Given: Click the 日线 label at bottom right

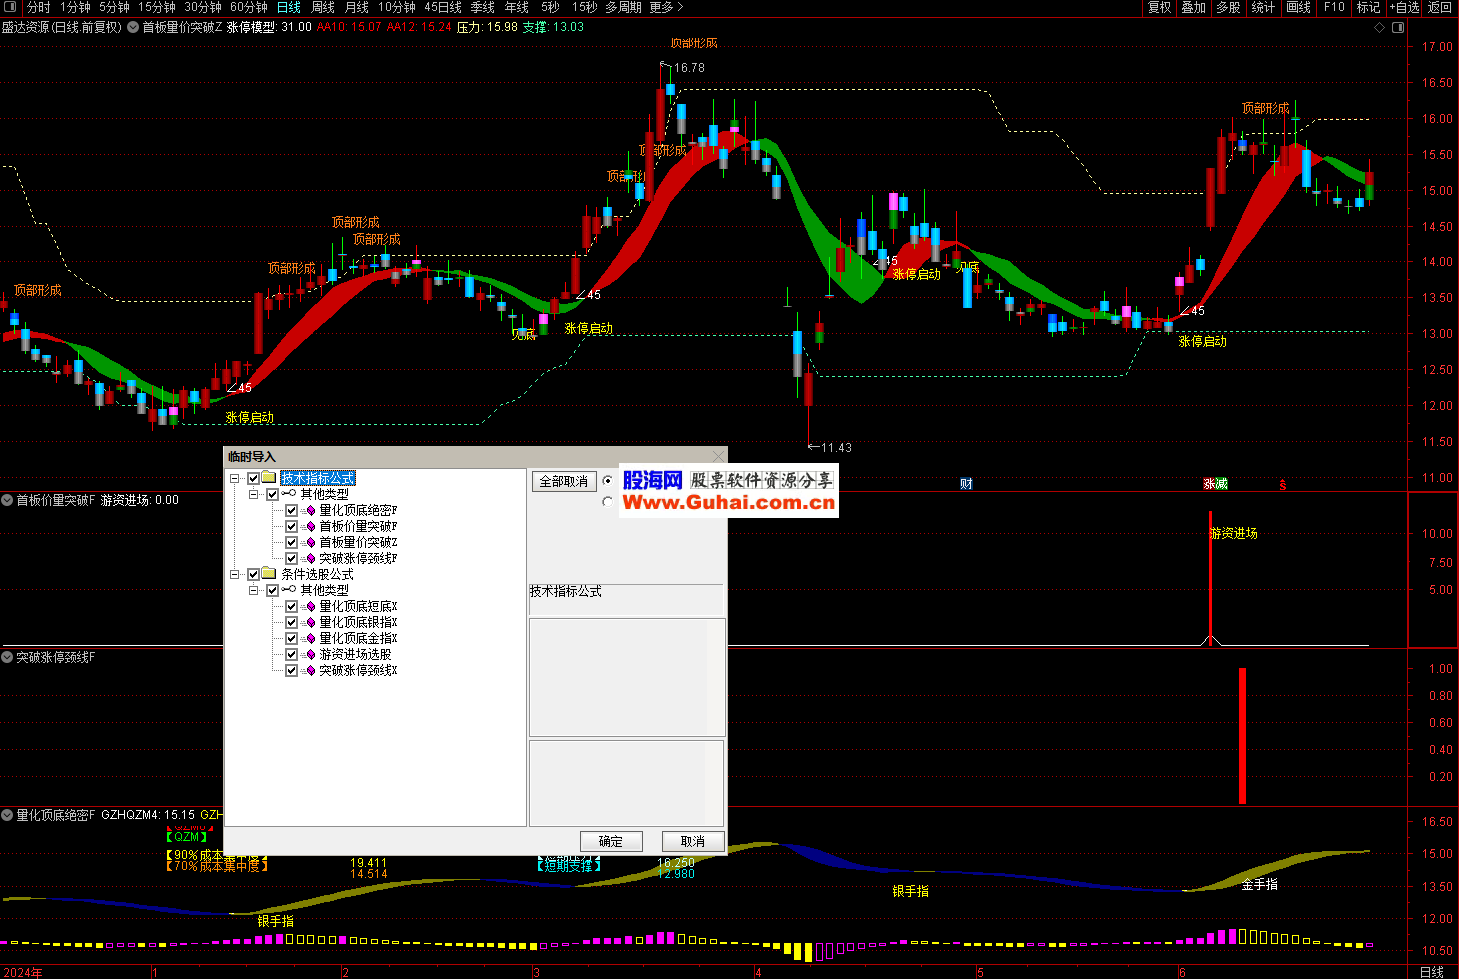Looking at the screenshot, I should [x=1432, y=972].
